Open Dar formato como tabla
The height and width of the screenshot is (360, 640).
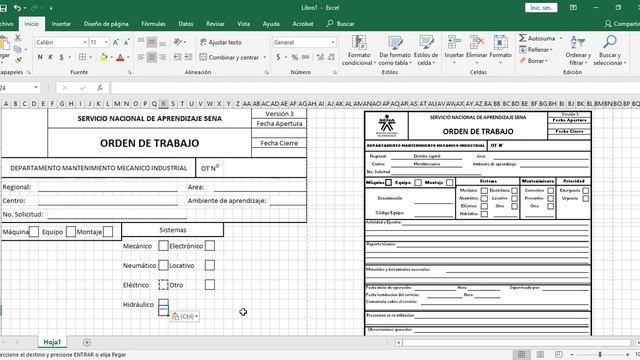point(395,51)
